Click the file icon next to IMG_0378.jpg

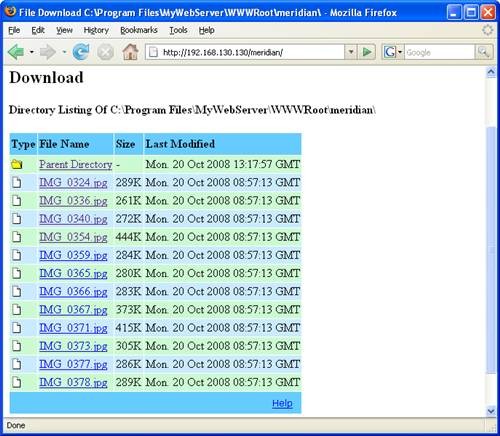pos(17,382)
